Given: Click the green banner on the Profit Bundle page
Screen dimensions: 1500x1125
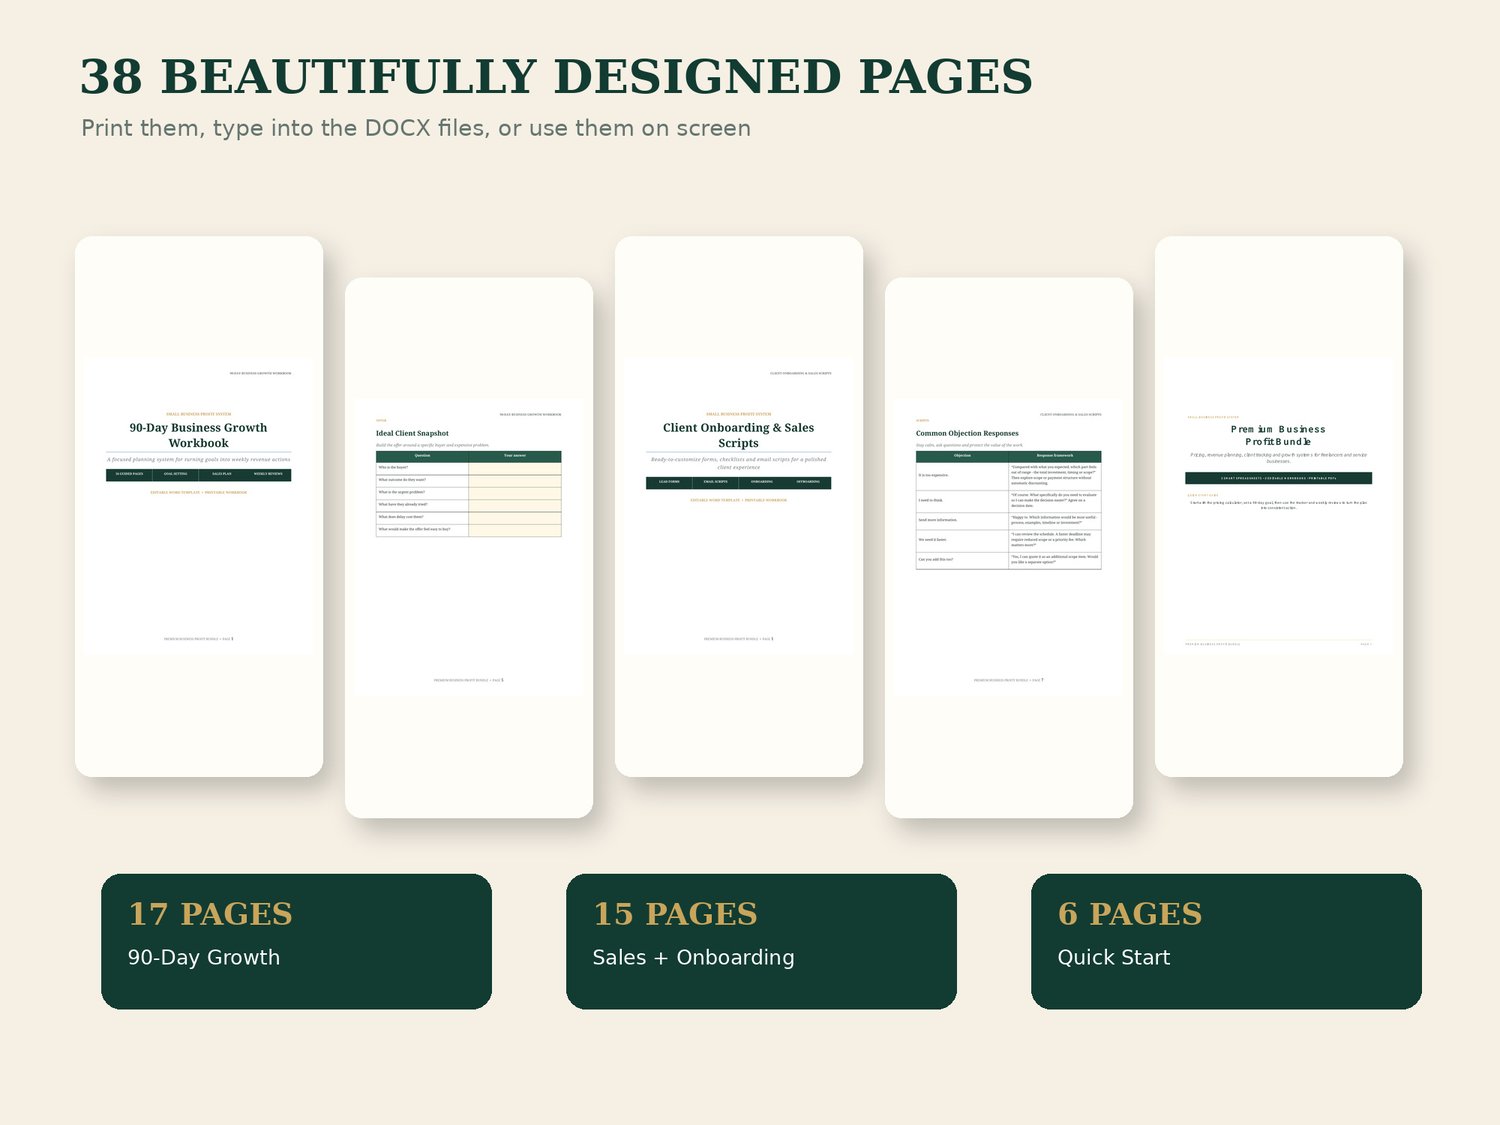Looking at the screenshot, I should point(1278,478).
